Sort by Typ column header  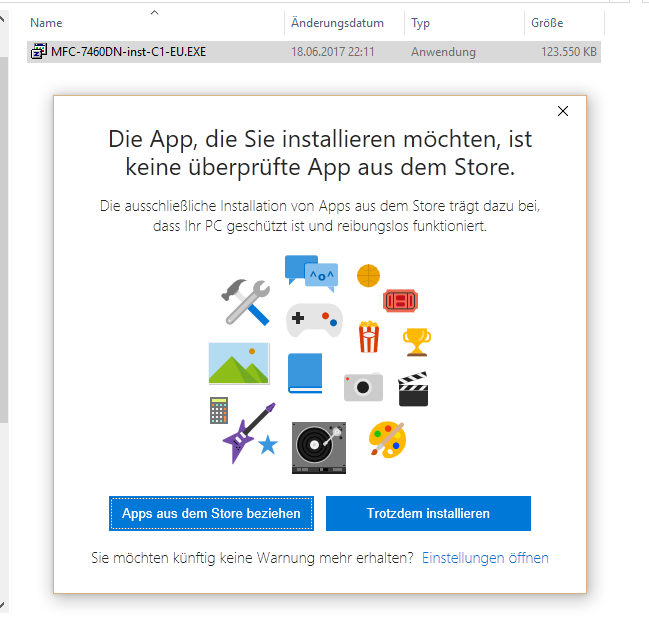click(421, 23)
